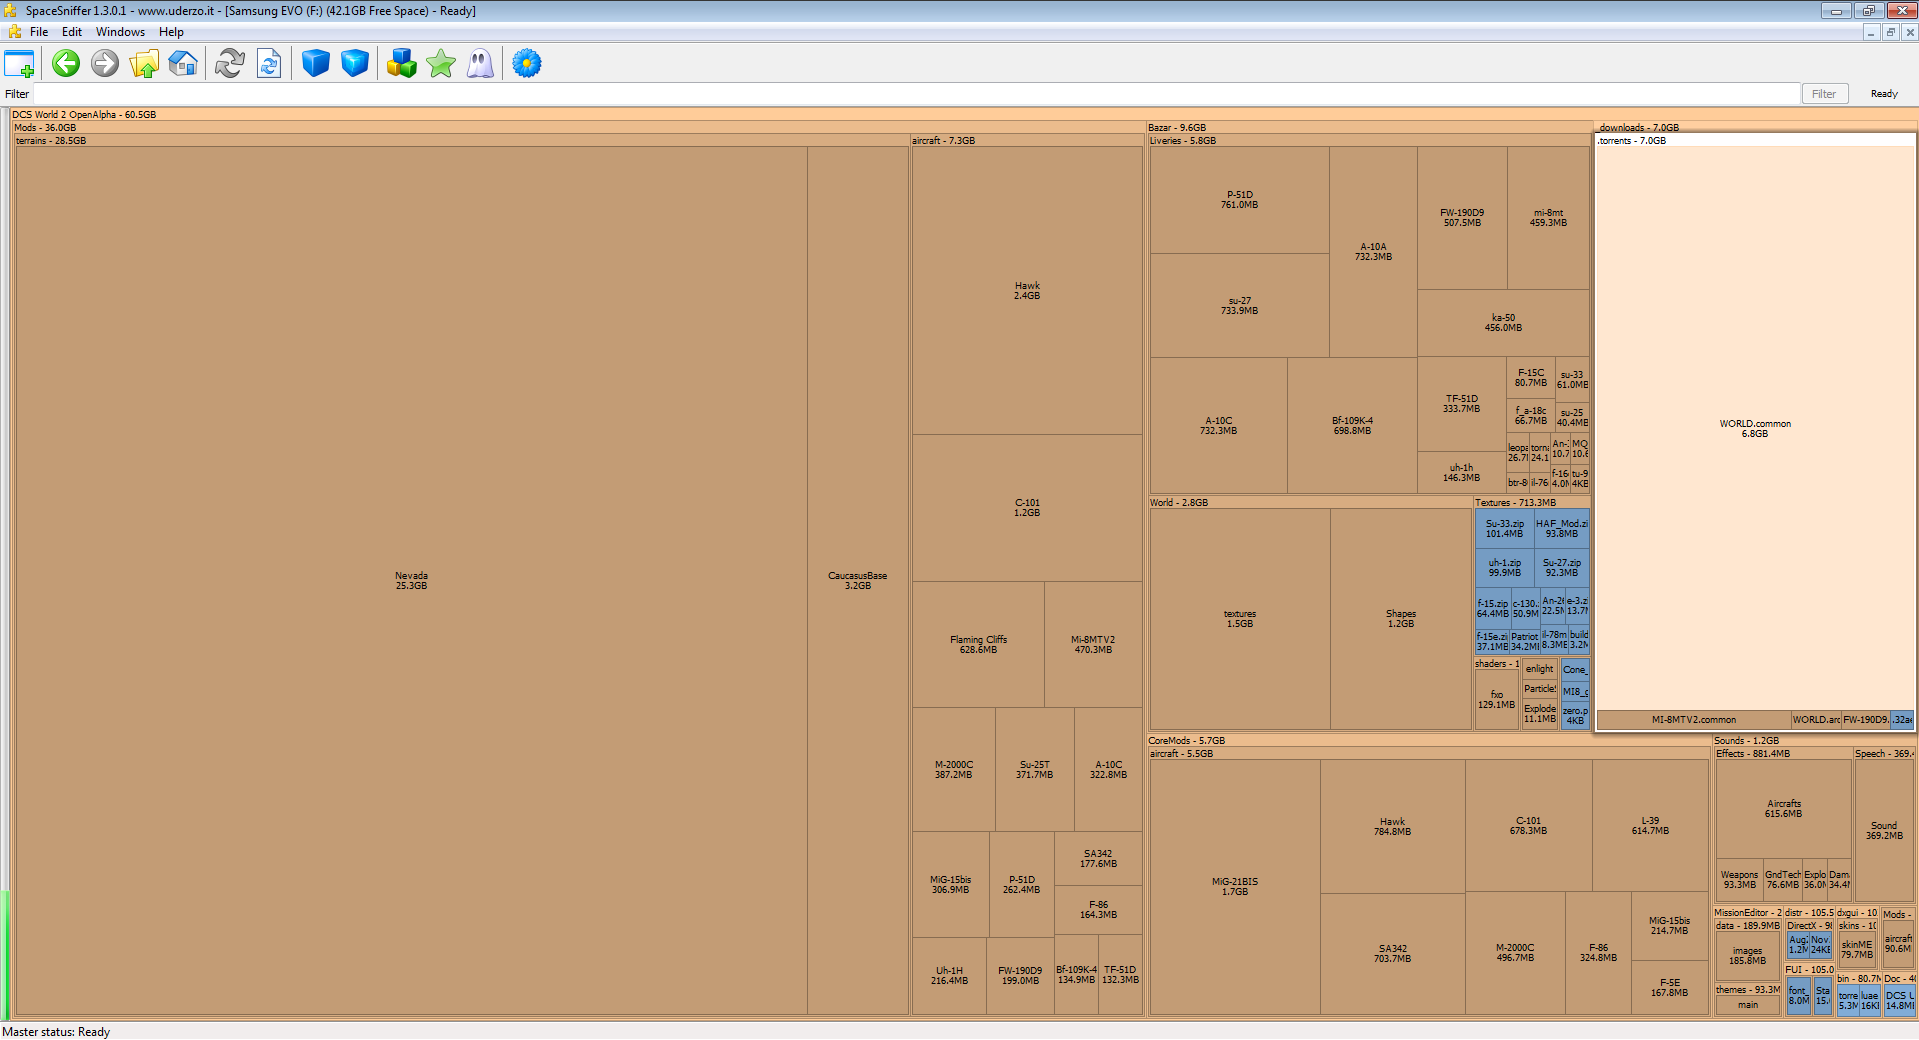Start a new master scan
1919x1040 pixels.
230,64
